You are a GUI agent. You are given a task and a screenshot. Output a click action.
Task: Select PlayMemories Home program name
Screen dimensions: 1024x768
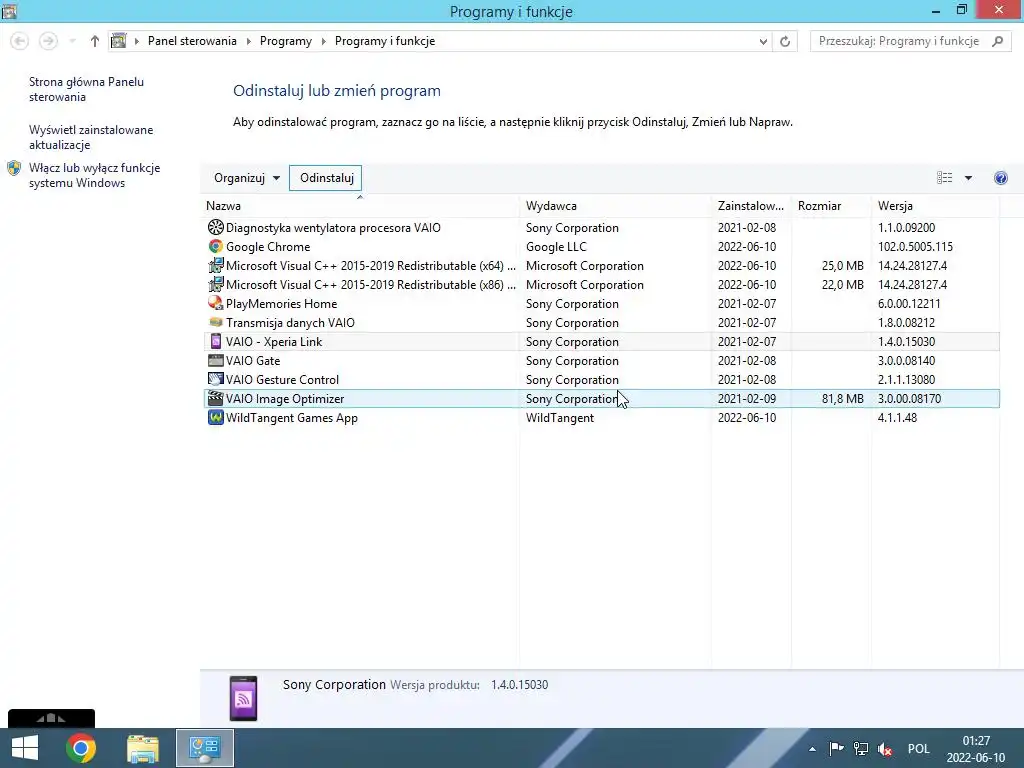(x=281, y=304)
